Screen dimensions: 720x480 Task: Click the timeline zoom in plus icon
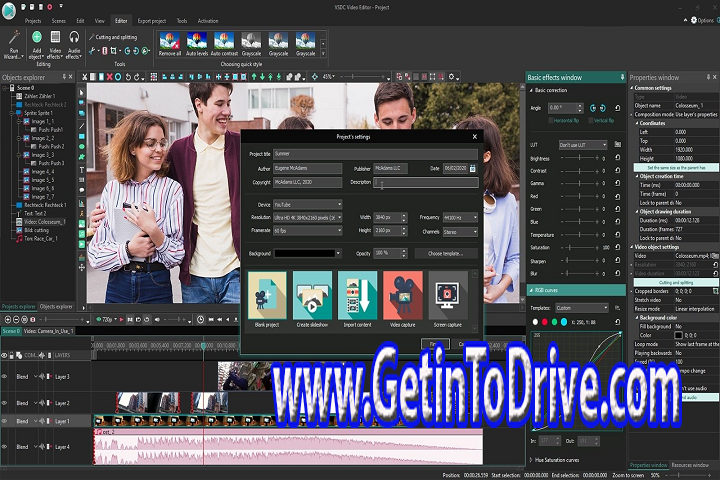(8, 319)
